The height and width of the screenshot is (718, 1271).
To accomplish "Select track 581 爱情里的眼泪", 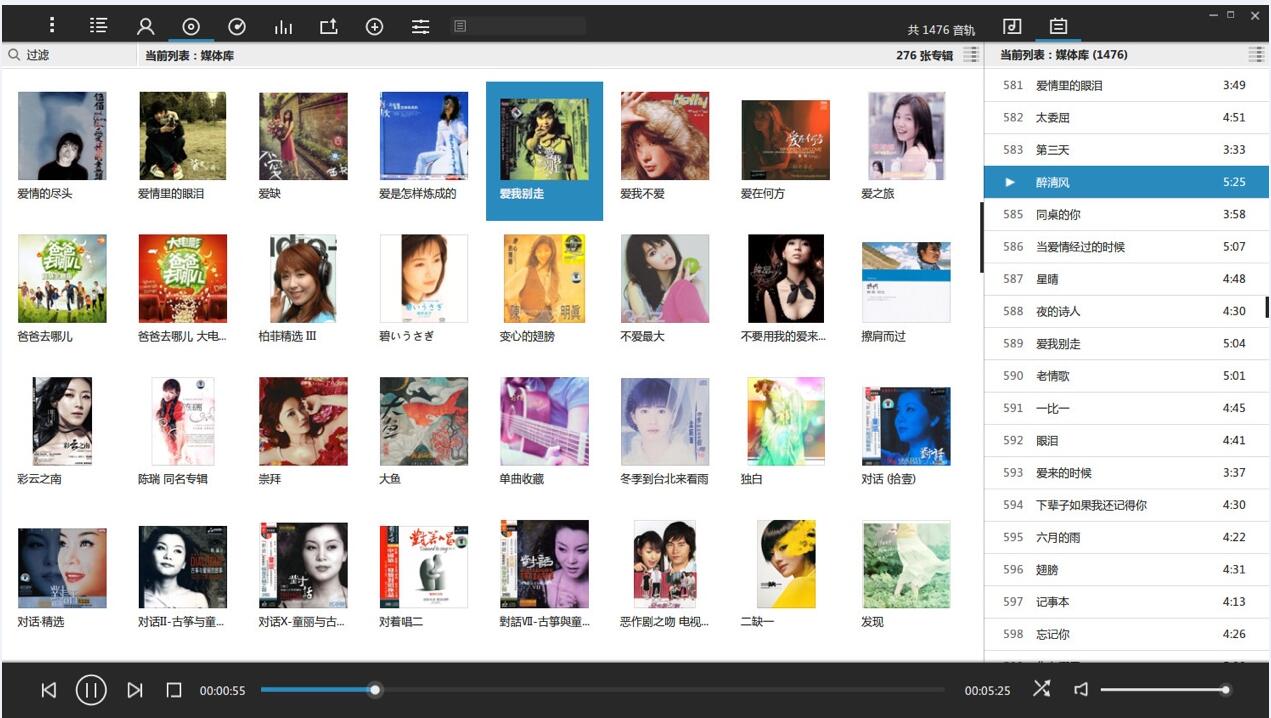I will click(1126, 85).
